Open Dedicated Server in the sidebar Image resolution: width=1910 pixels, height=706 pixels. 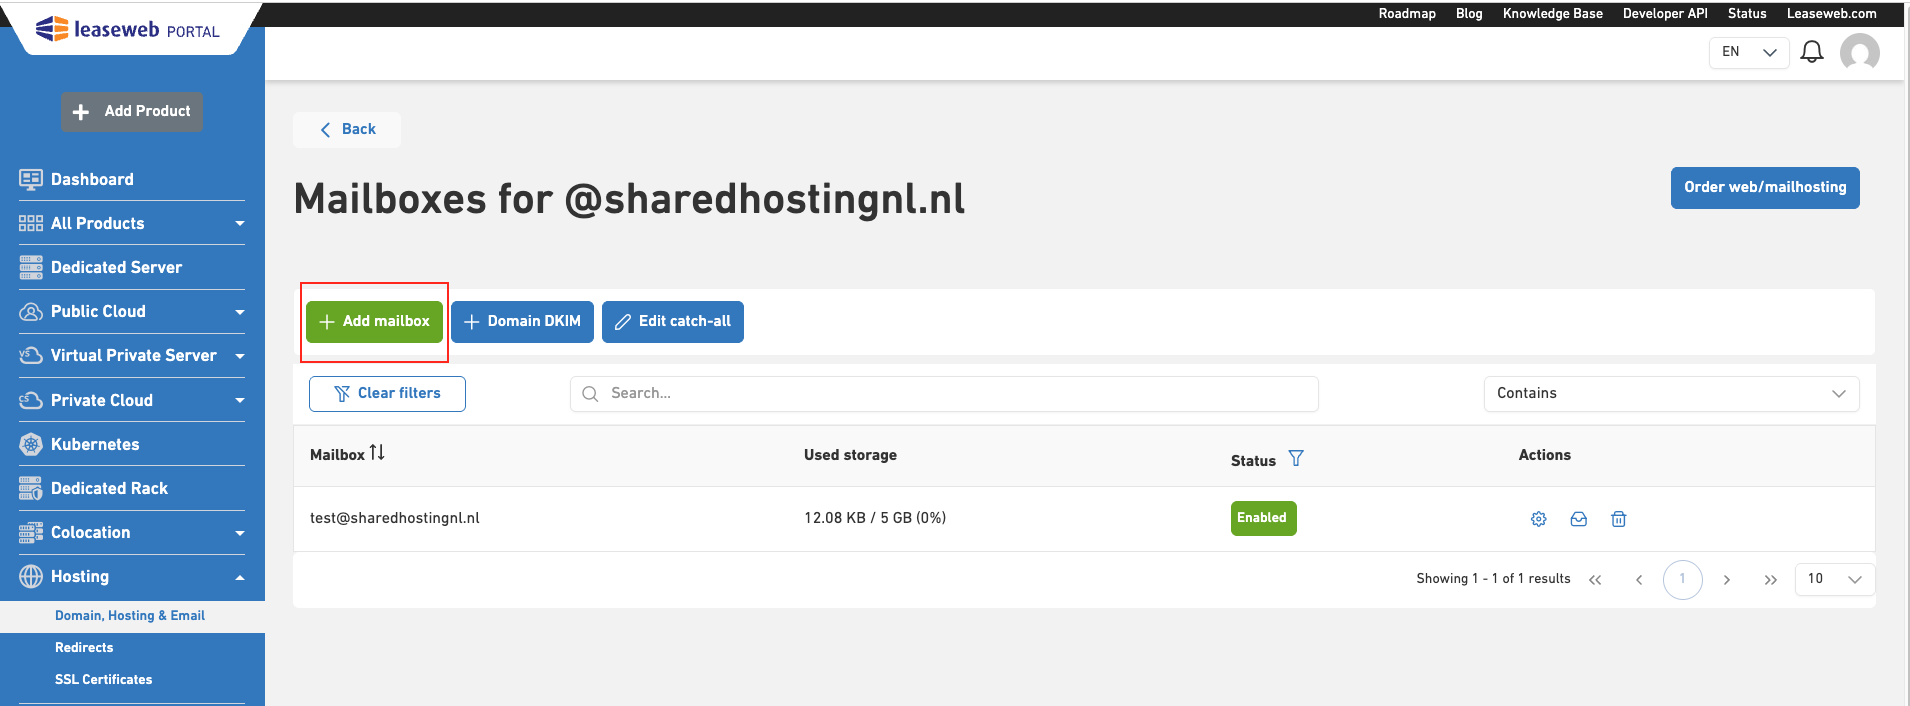pyautogui.click(x=116, y=268)
